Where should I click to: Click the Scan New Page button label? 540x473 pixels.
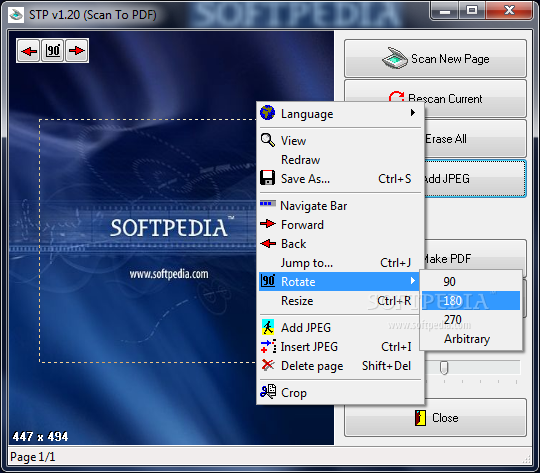click(x=450, y=59)
